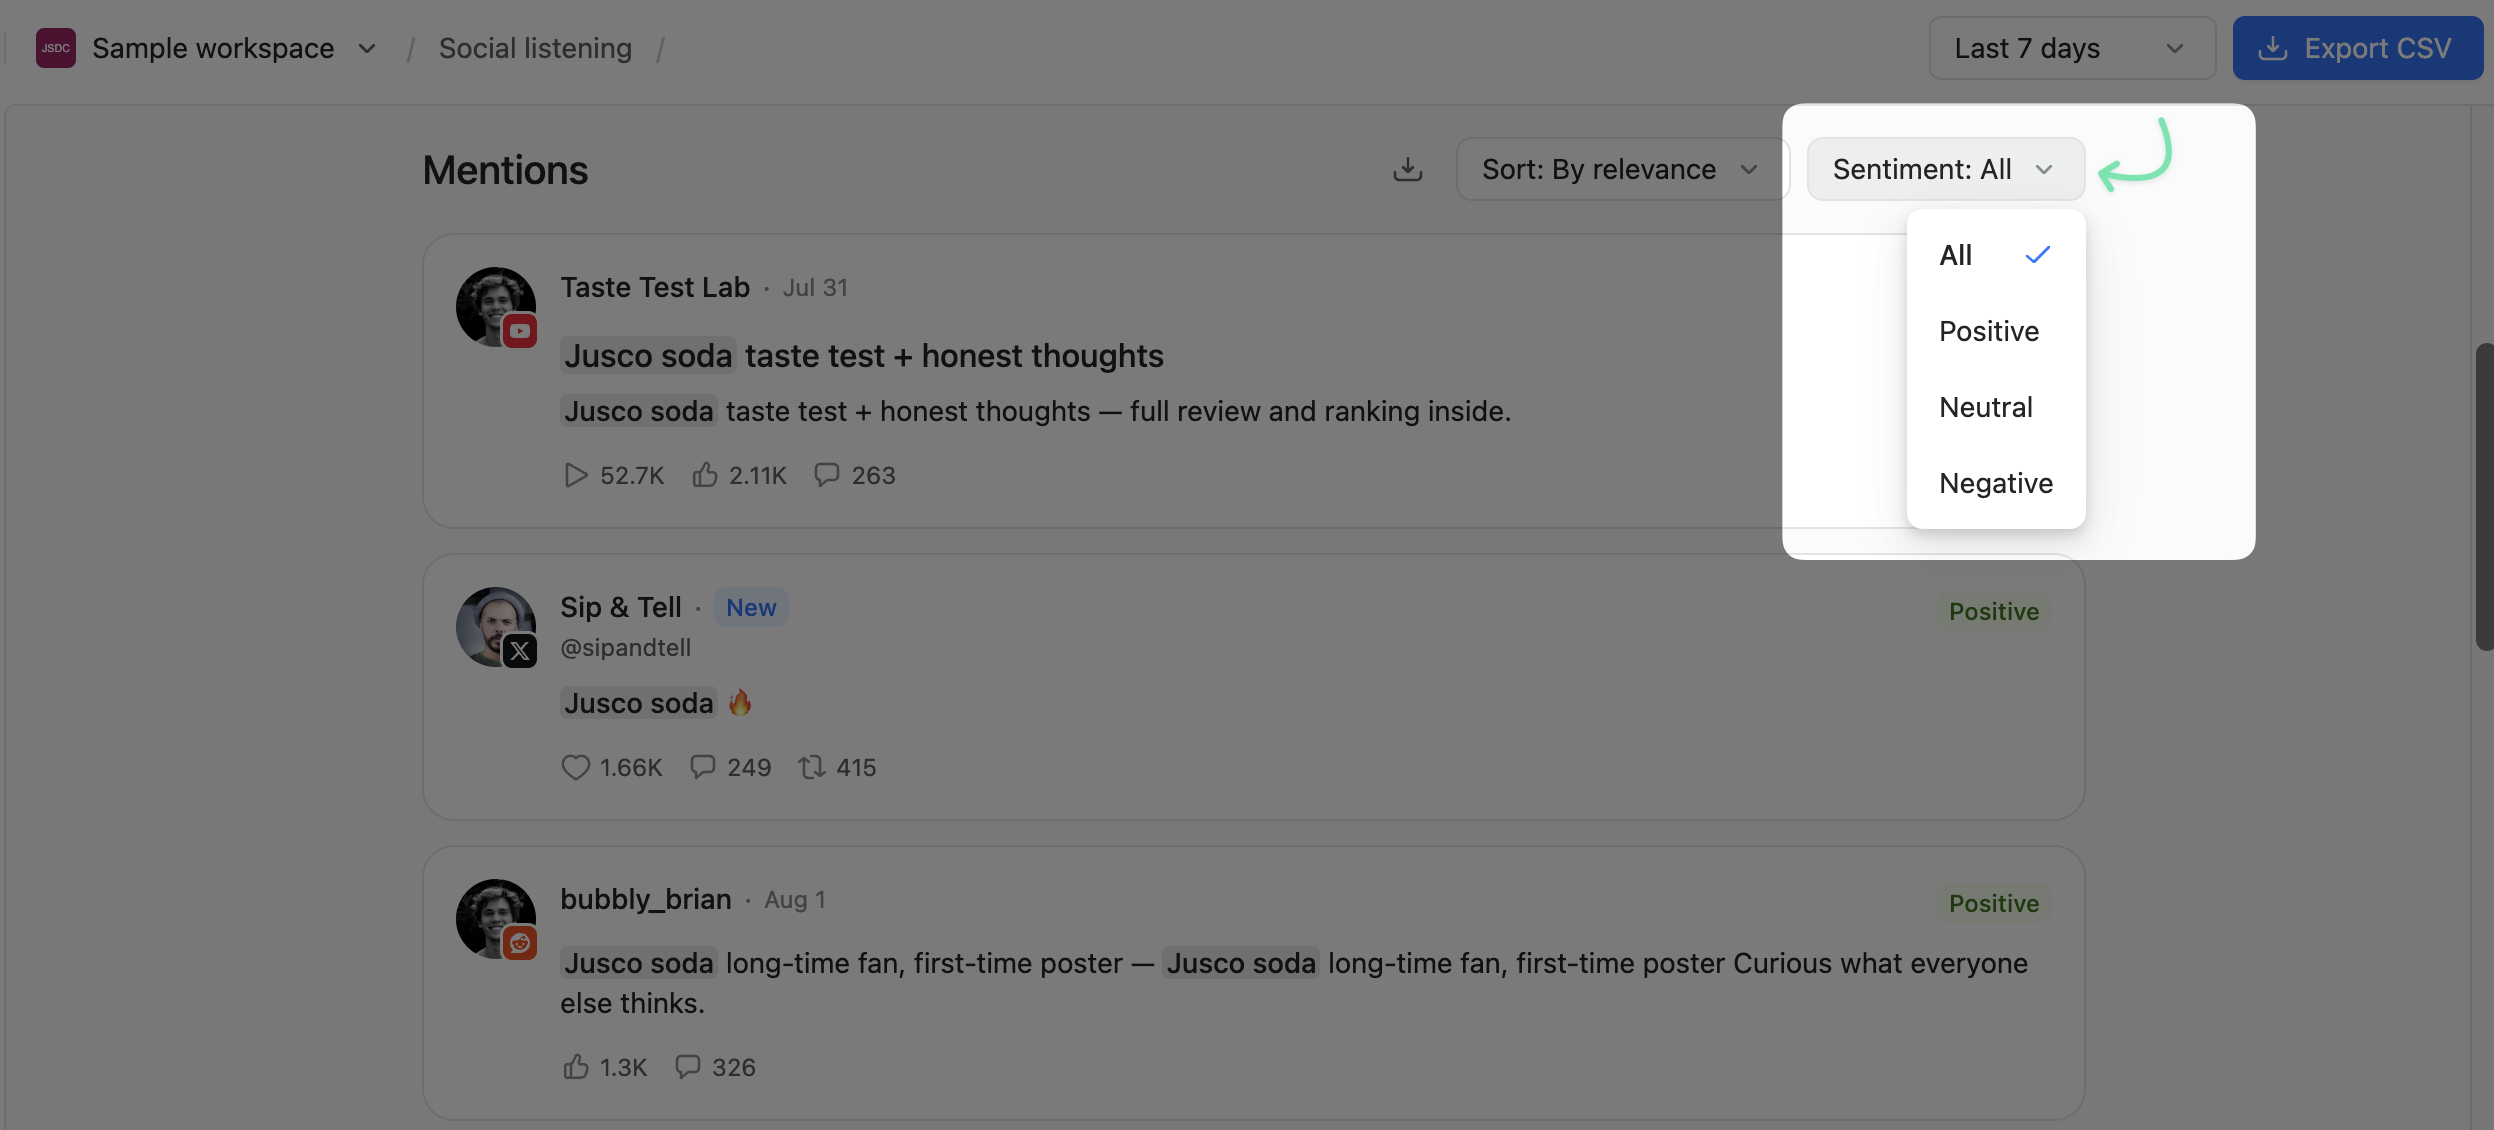This screenshot has width=2494, height=1130.
Task: Click the download icon beside Mentions heading
Action: [x=1407, y=169]
